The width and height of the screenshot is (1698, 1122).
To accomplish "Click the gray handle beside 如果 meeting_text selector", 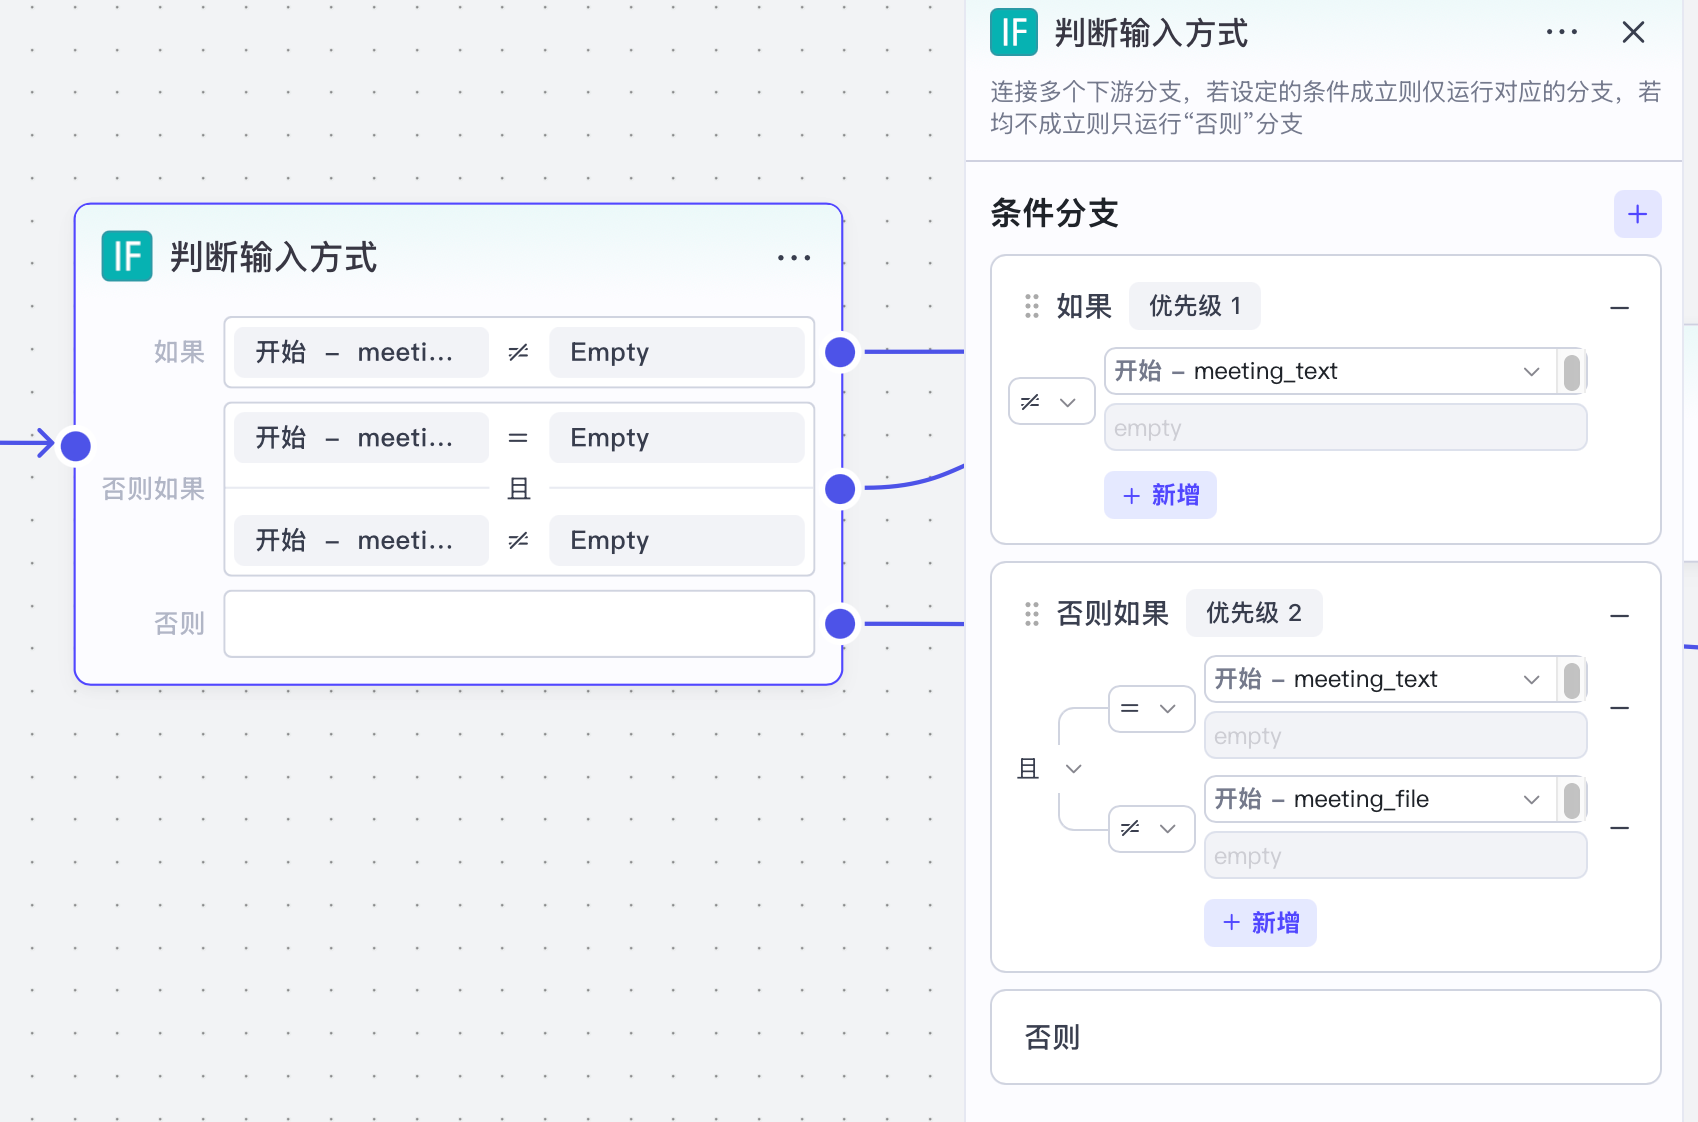I will (1572, 371).
